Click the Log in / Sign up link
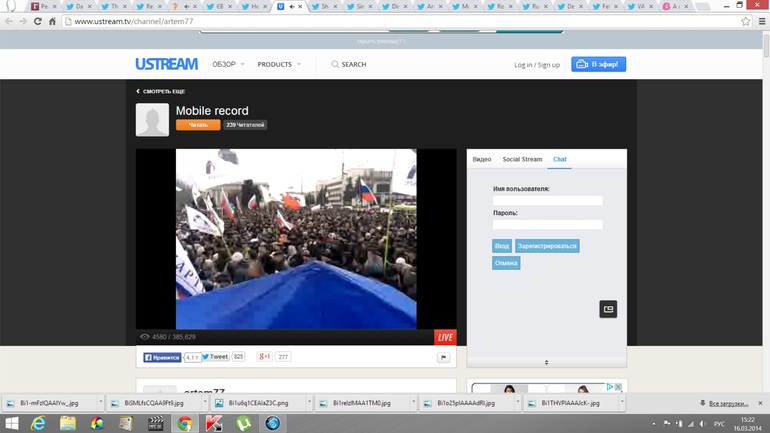 pyautogui.click(x=537, y=64)
